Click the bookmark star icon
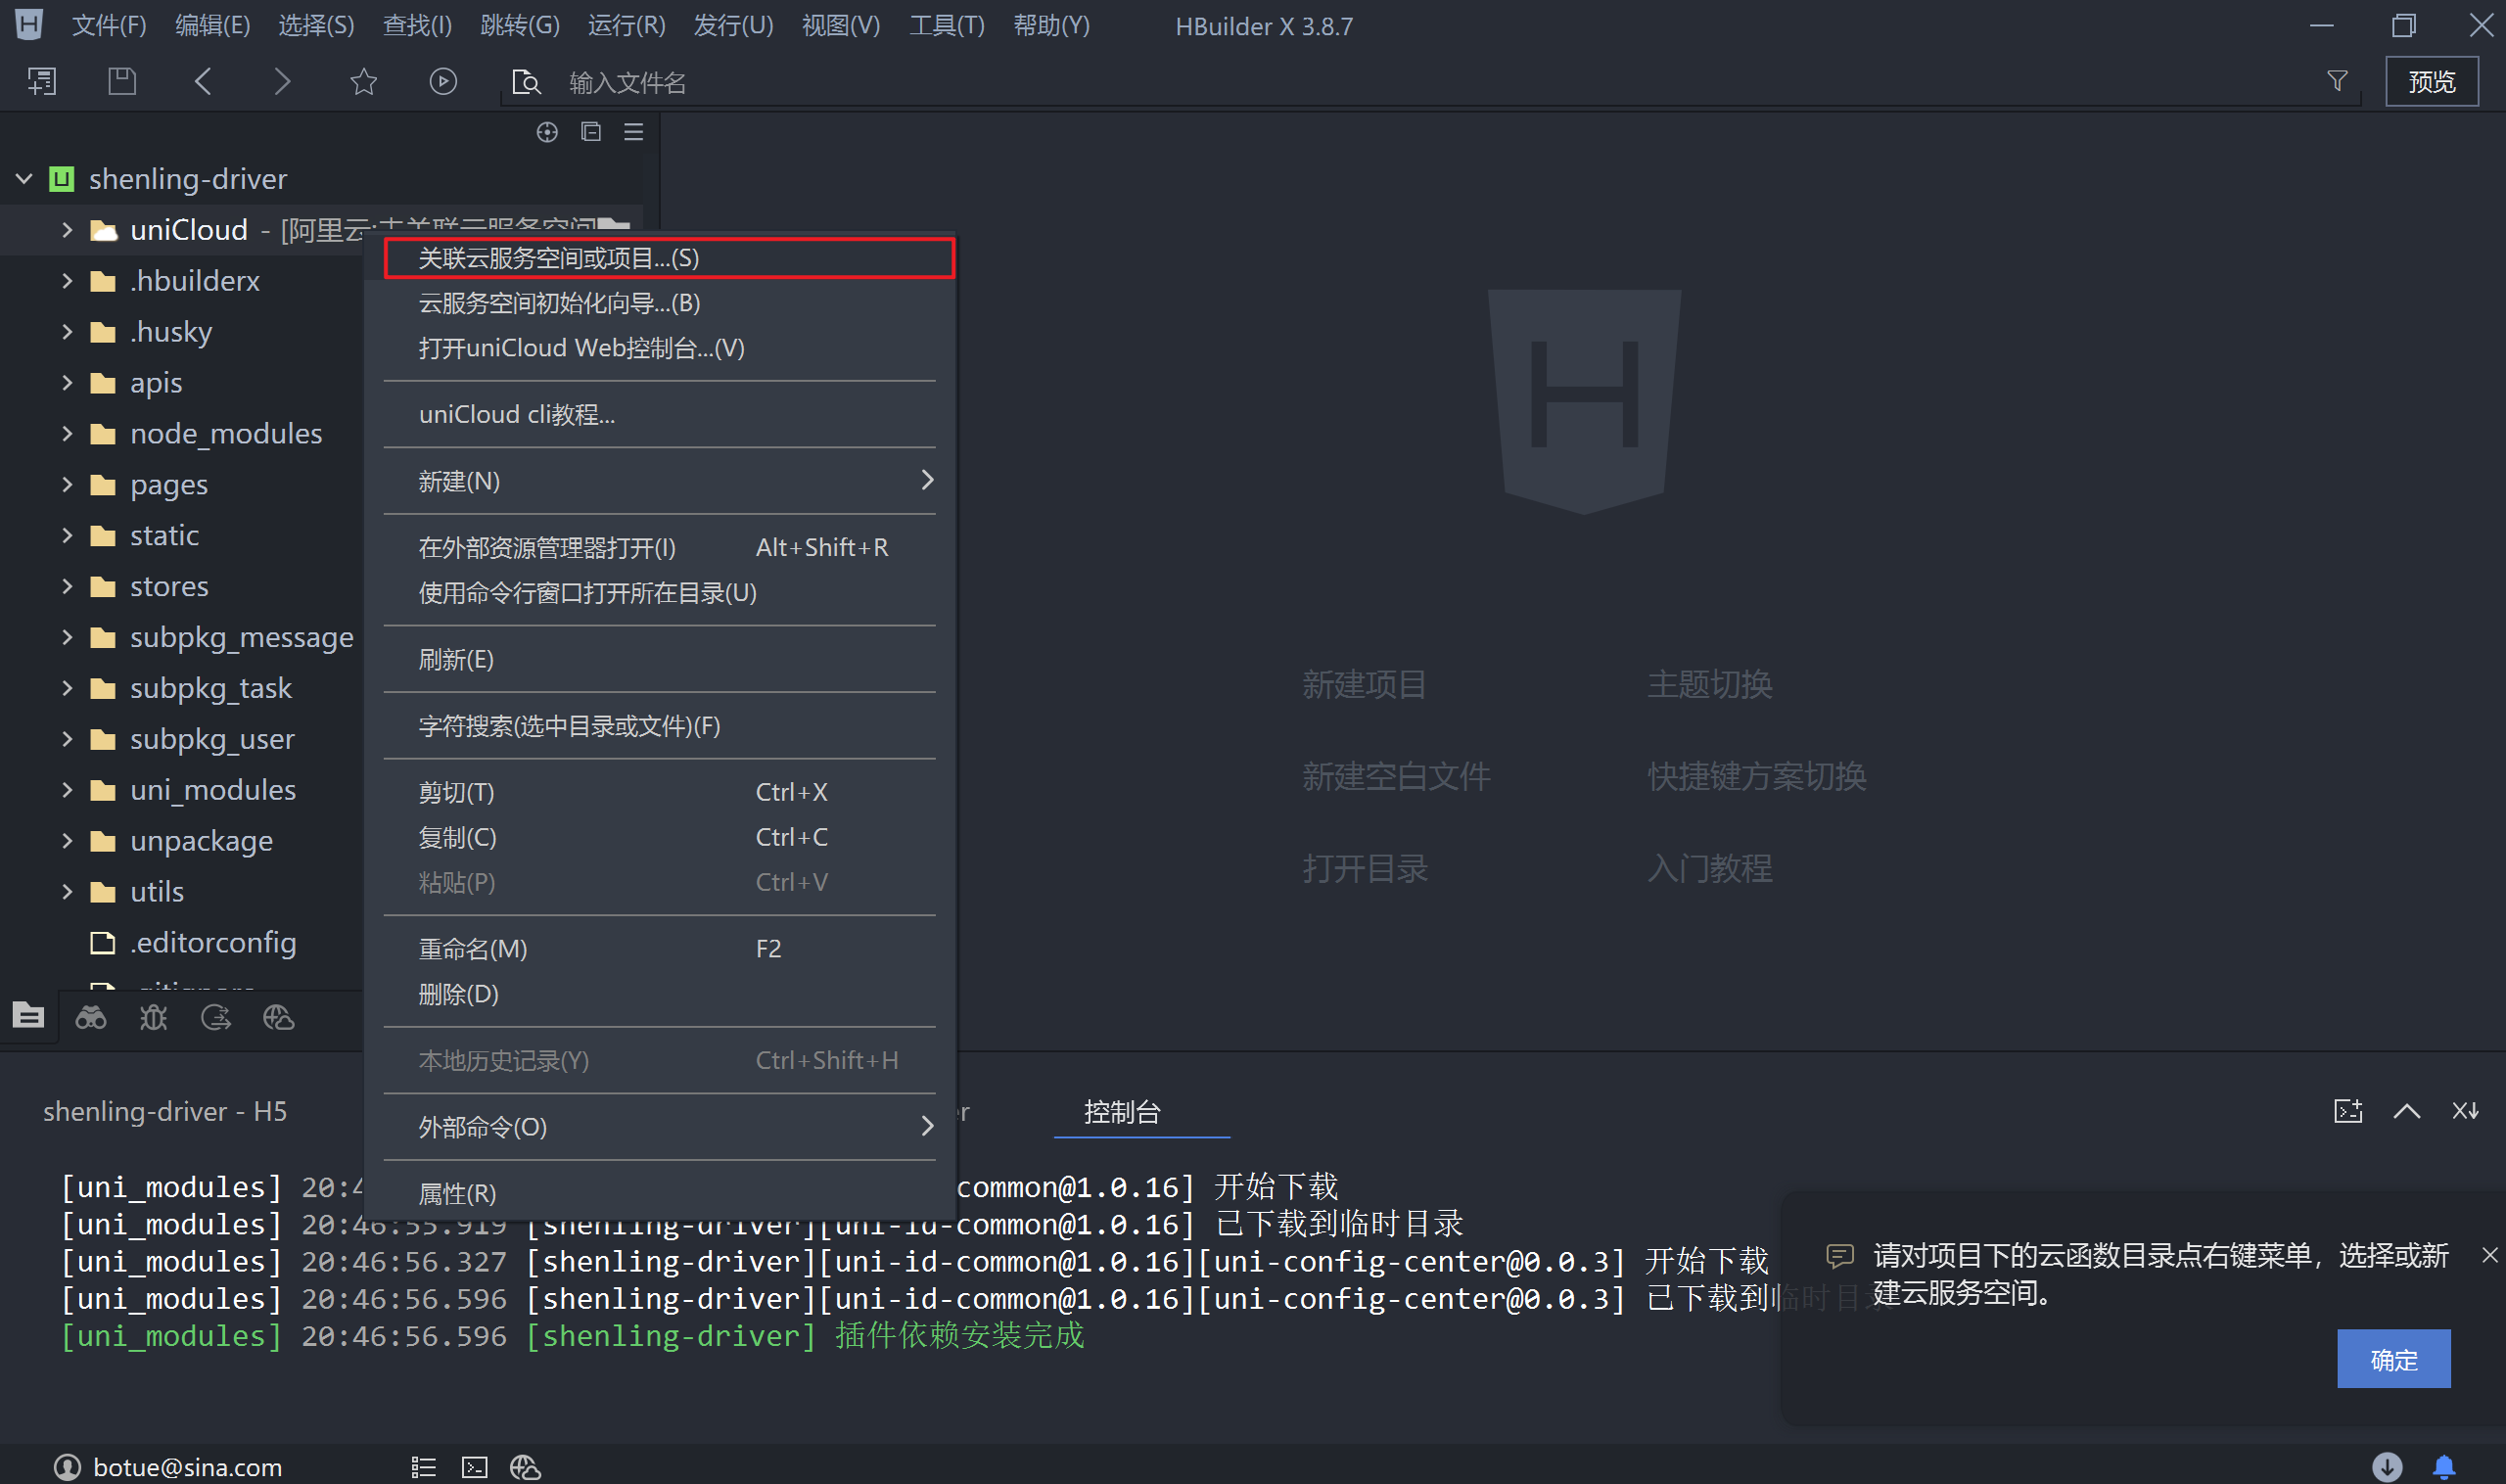The image size is (2506, 1484). click(x=363, y=81)
